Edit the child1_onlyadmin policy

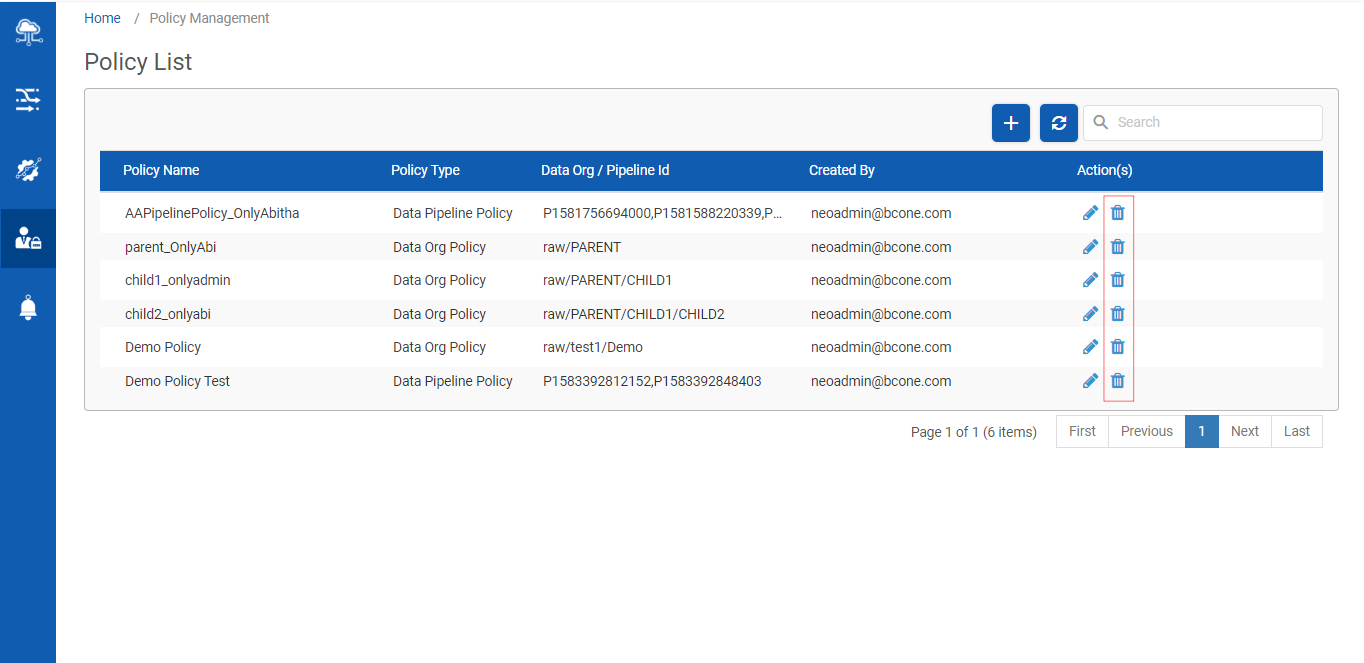tap(1090, 280)
